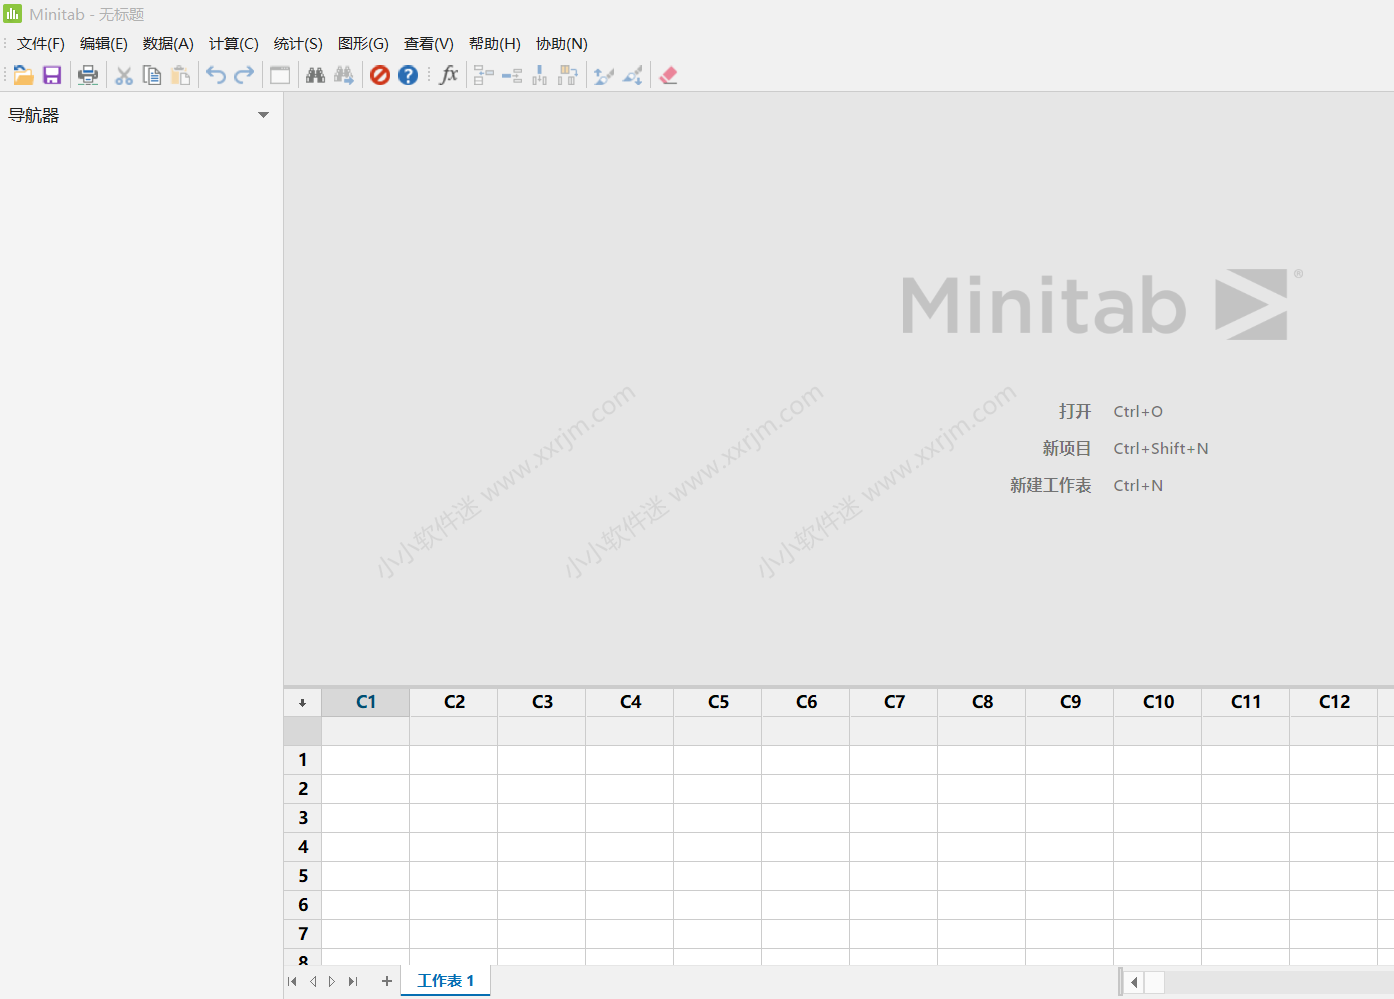
Task: Select column header C12
Action: coord(1334,702)
